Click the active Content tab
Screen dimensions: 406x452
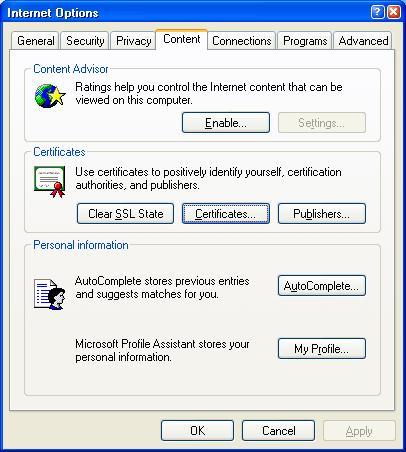coord(182,39)
